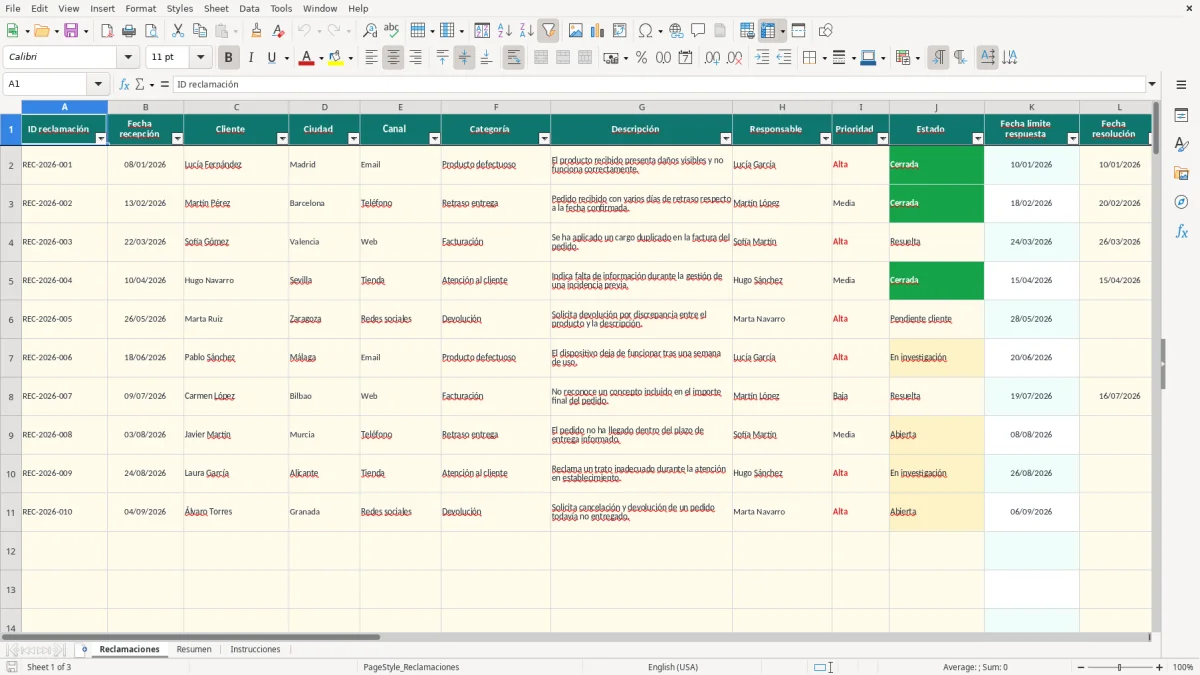
Task: Open the Styles menu
Action: click(180, 8)
